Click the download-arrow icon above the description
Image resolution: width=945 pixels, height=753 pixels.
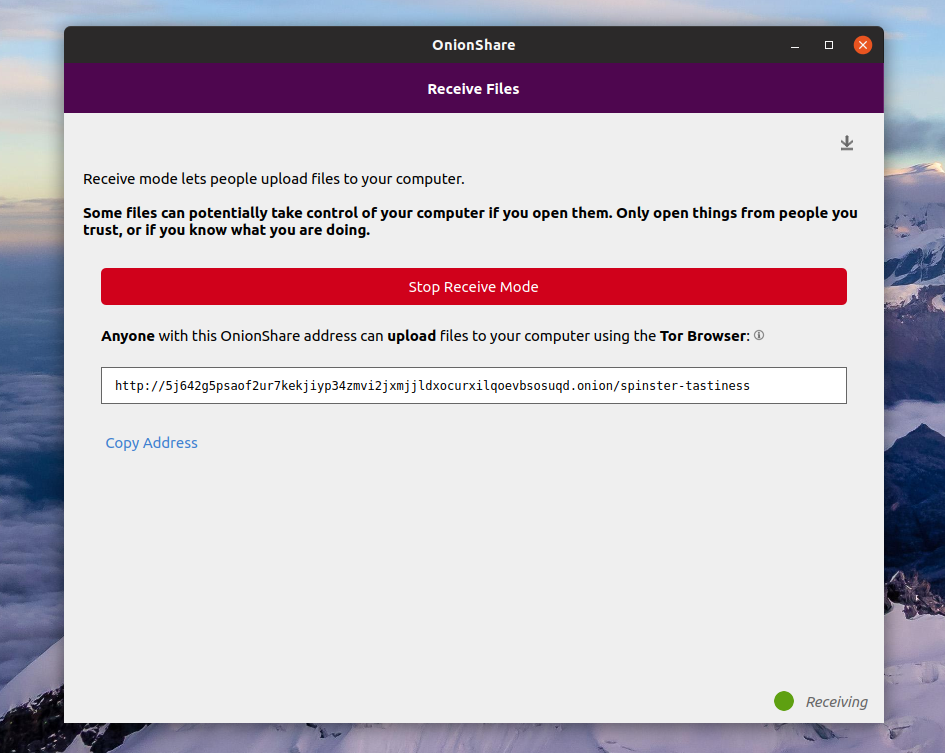(847, 143)
